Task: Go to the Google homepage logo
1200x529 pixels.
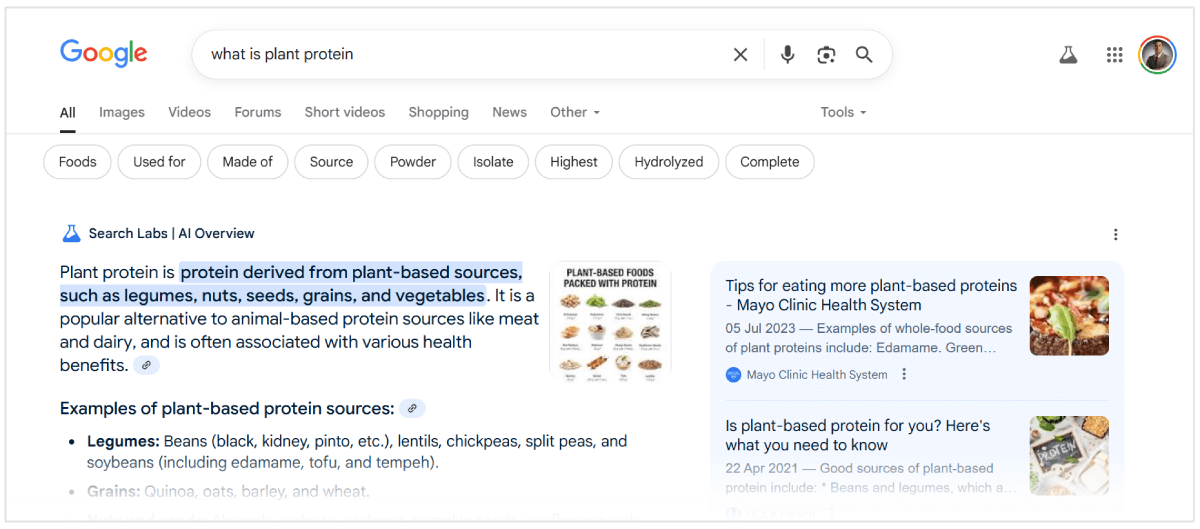Action: pyautogui.click(x=103, y=54)
